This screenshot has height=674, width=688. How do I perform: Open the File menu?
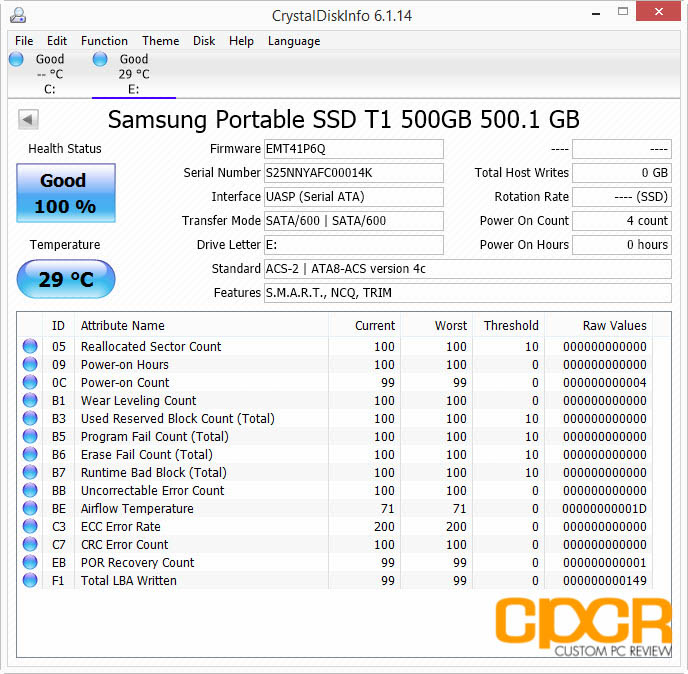pos(24,41)
